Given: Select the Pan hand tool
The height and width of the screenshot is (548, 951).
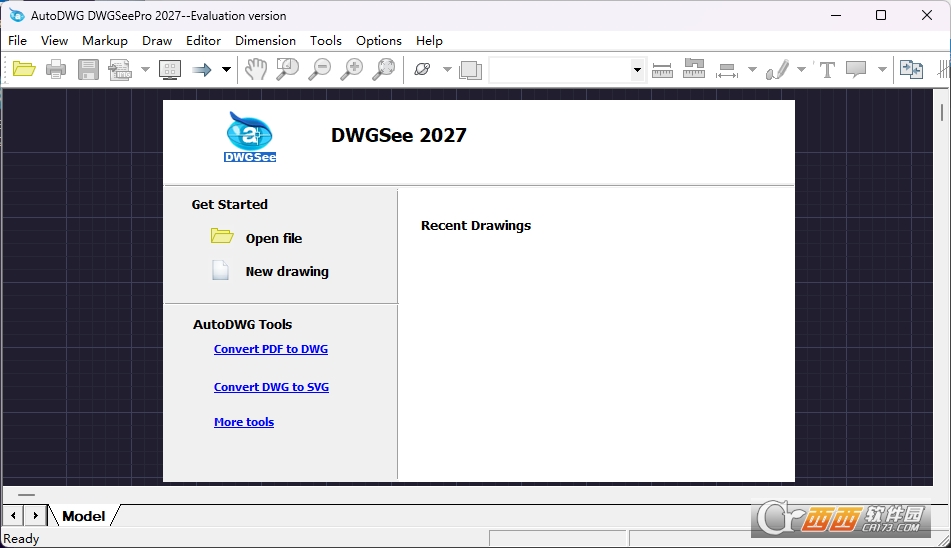Looking at the screenshot, I should point(256,69).
